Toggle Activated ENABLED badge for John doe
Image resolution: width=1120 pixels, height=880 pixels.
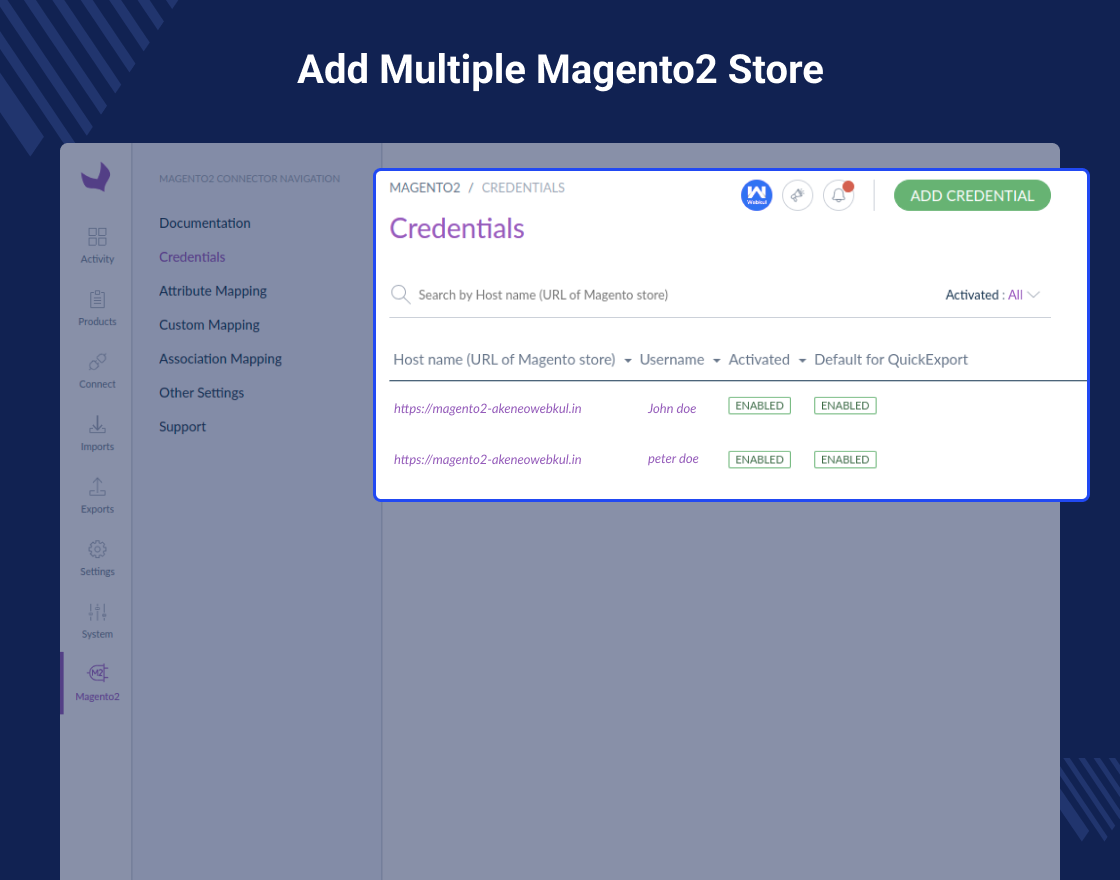759,406
